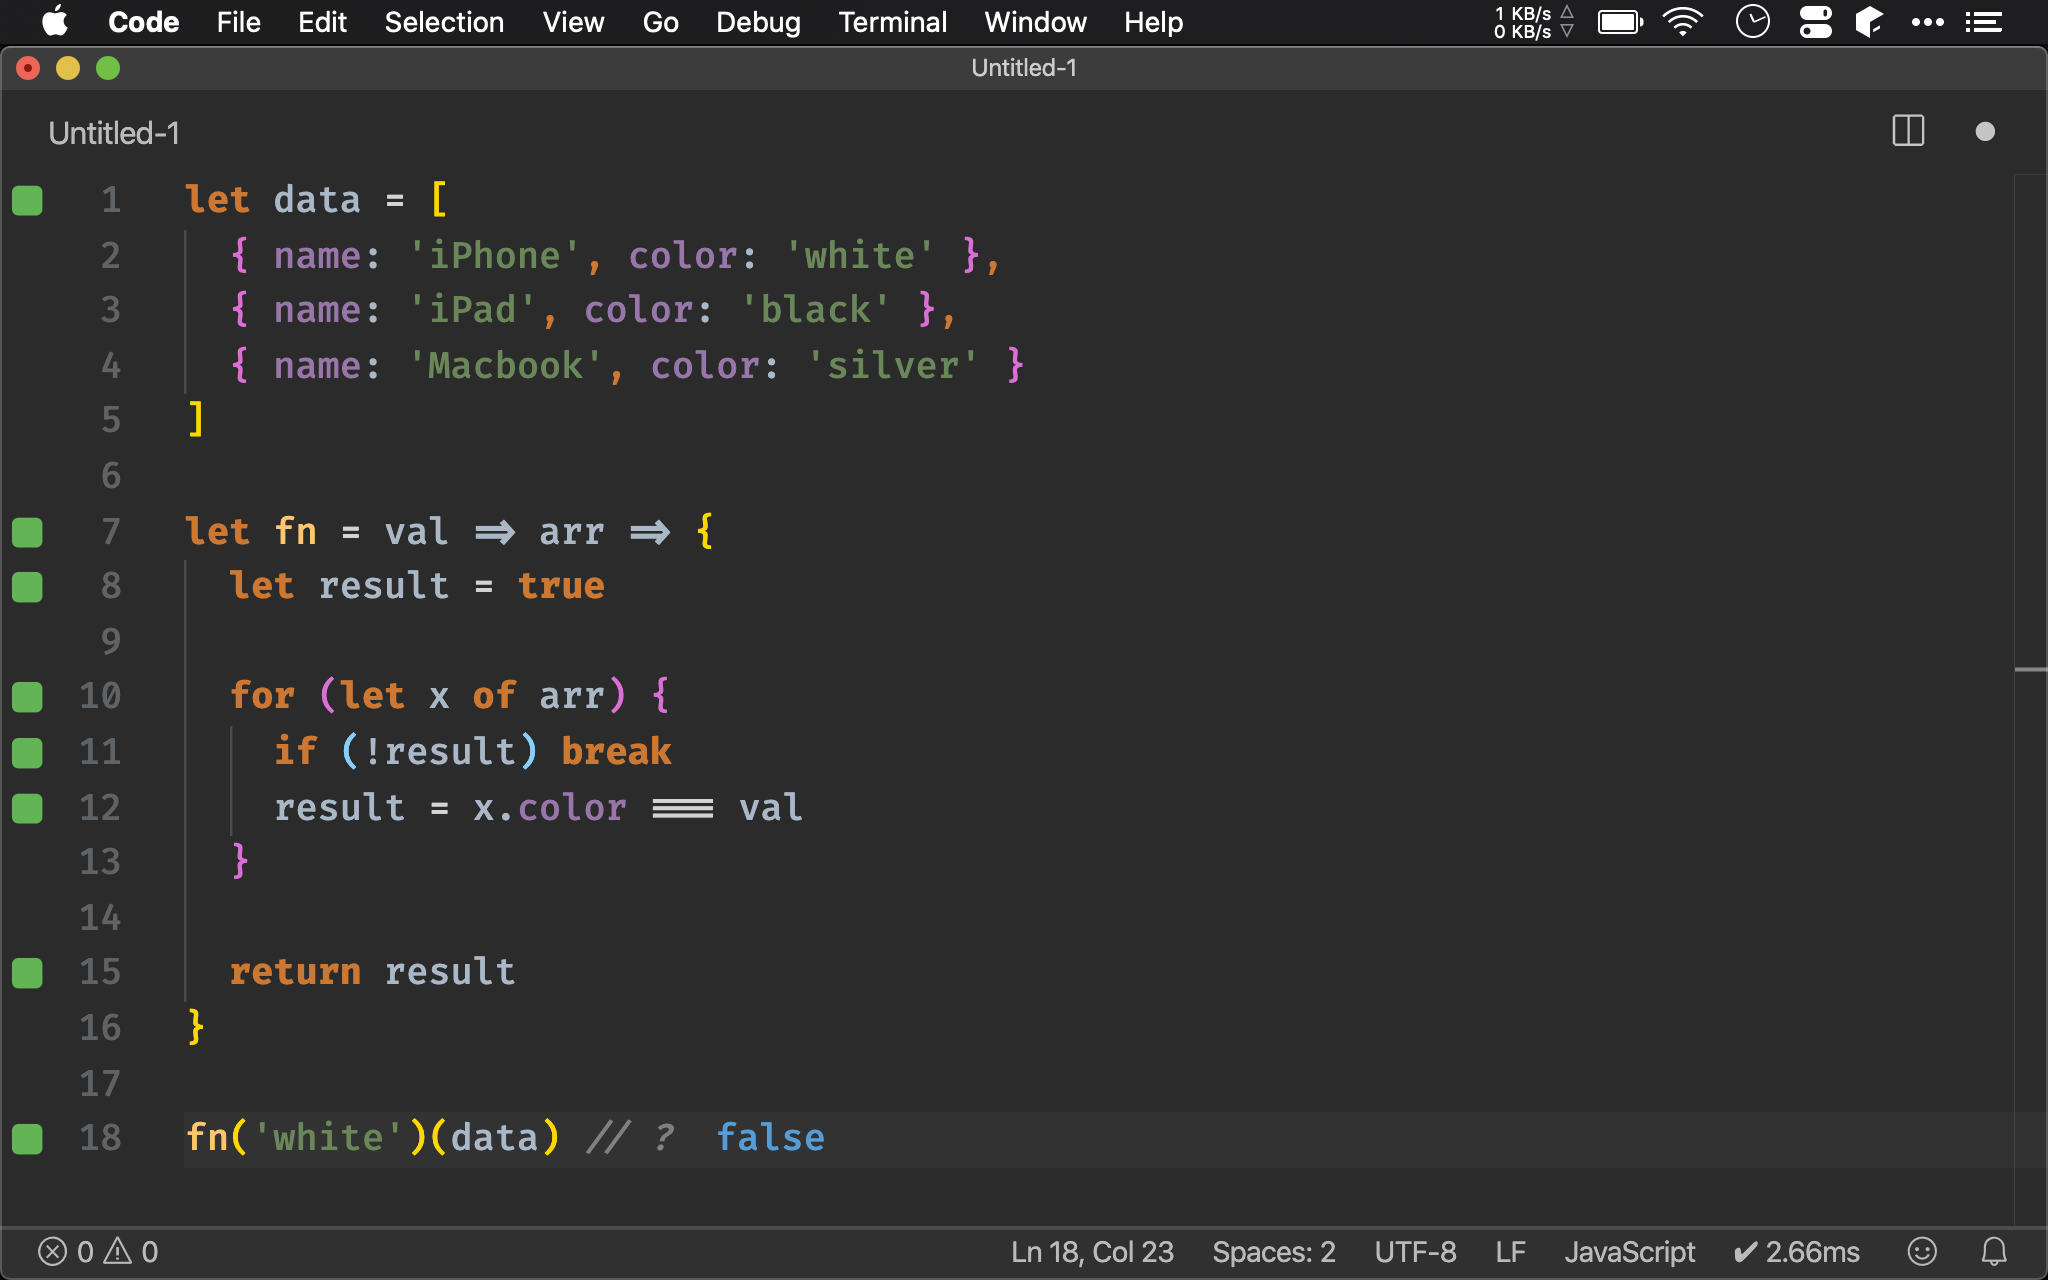Click the LF end-of-line button
The image size is (2048, 1280).
pos(1510,1251)
